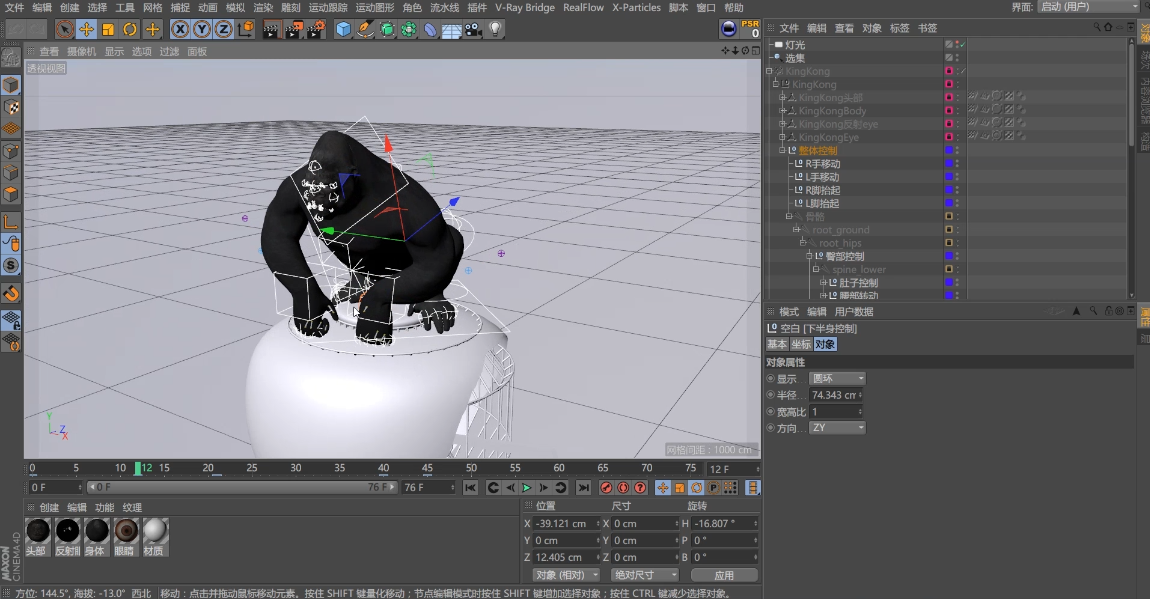Expand the KingKongEye tree node
Image resolution: width=1150 pixels, height=599 pixels.
(782, 137)
